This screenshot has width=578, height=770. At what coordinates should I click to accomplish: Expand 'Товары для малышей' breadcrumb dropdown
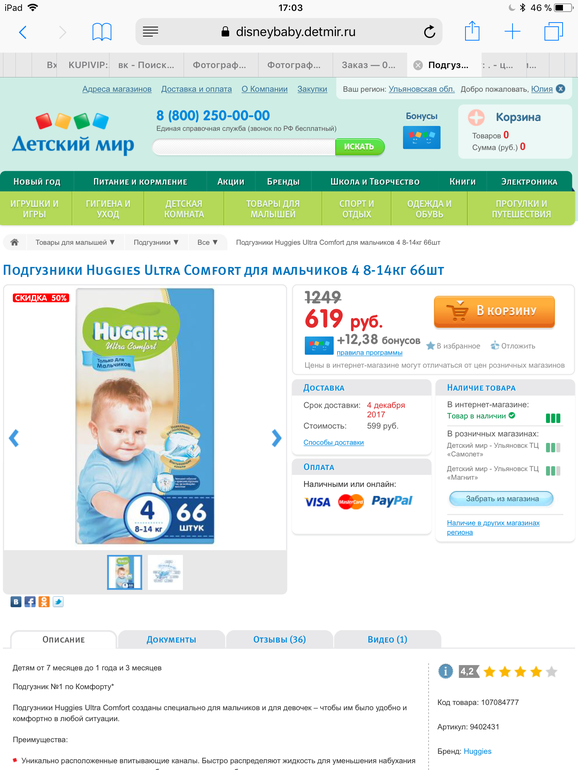75,242
